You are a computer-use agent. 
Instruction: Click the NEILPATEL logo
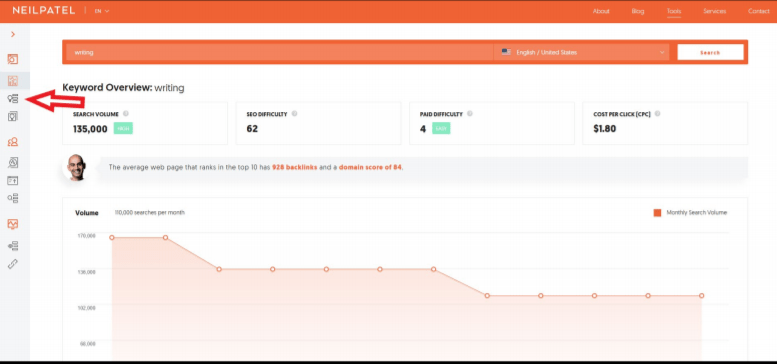tap(44, 10)
